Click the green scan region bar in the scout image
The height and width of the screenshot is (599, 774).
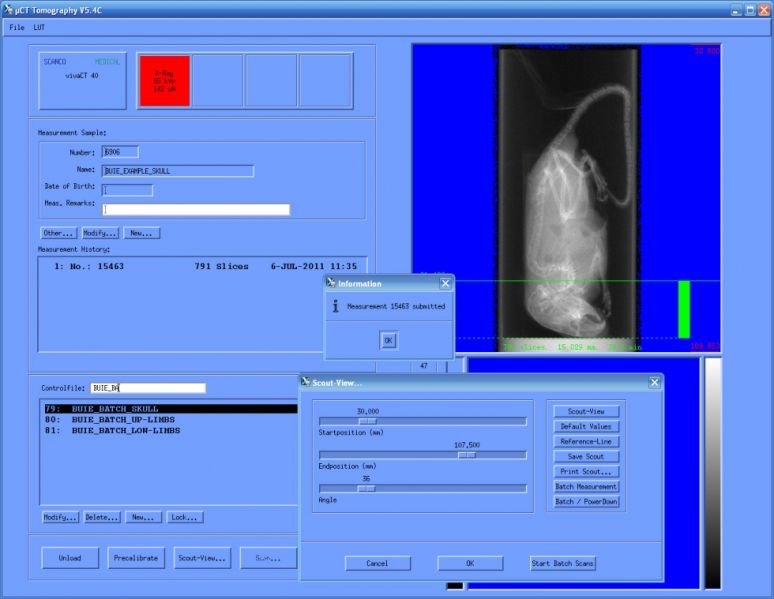tap(684, 310)
